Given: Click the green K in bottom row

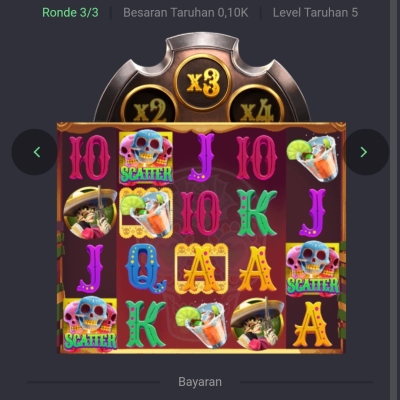Looking at the screenshot, I should click(x=146, y=324).
